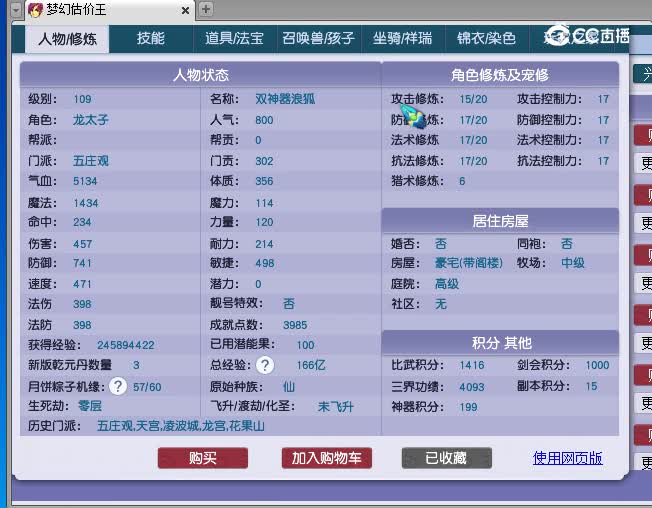Click the 角色修炼及宠修 section header
This screenshot has height=508, width=652.
[x=500, y=75]
